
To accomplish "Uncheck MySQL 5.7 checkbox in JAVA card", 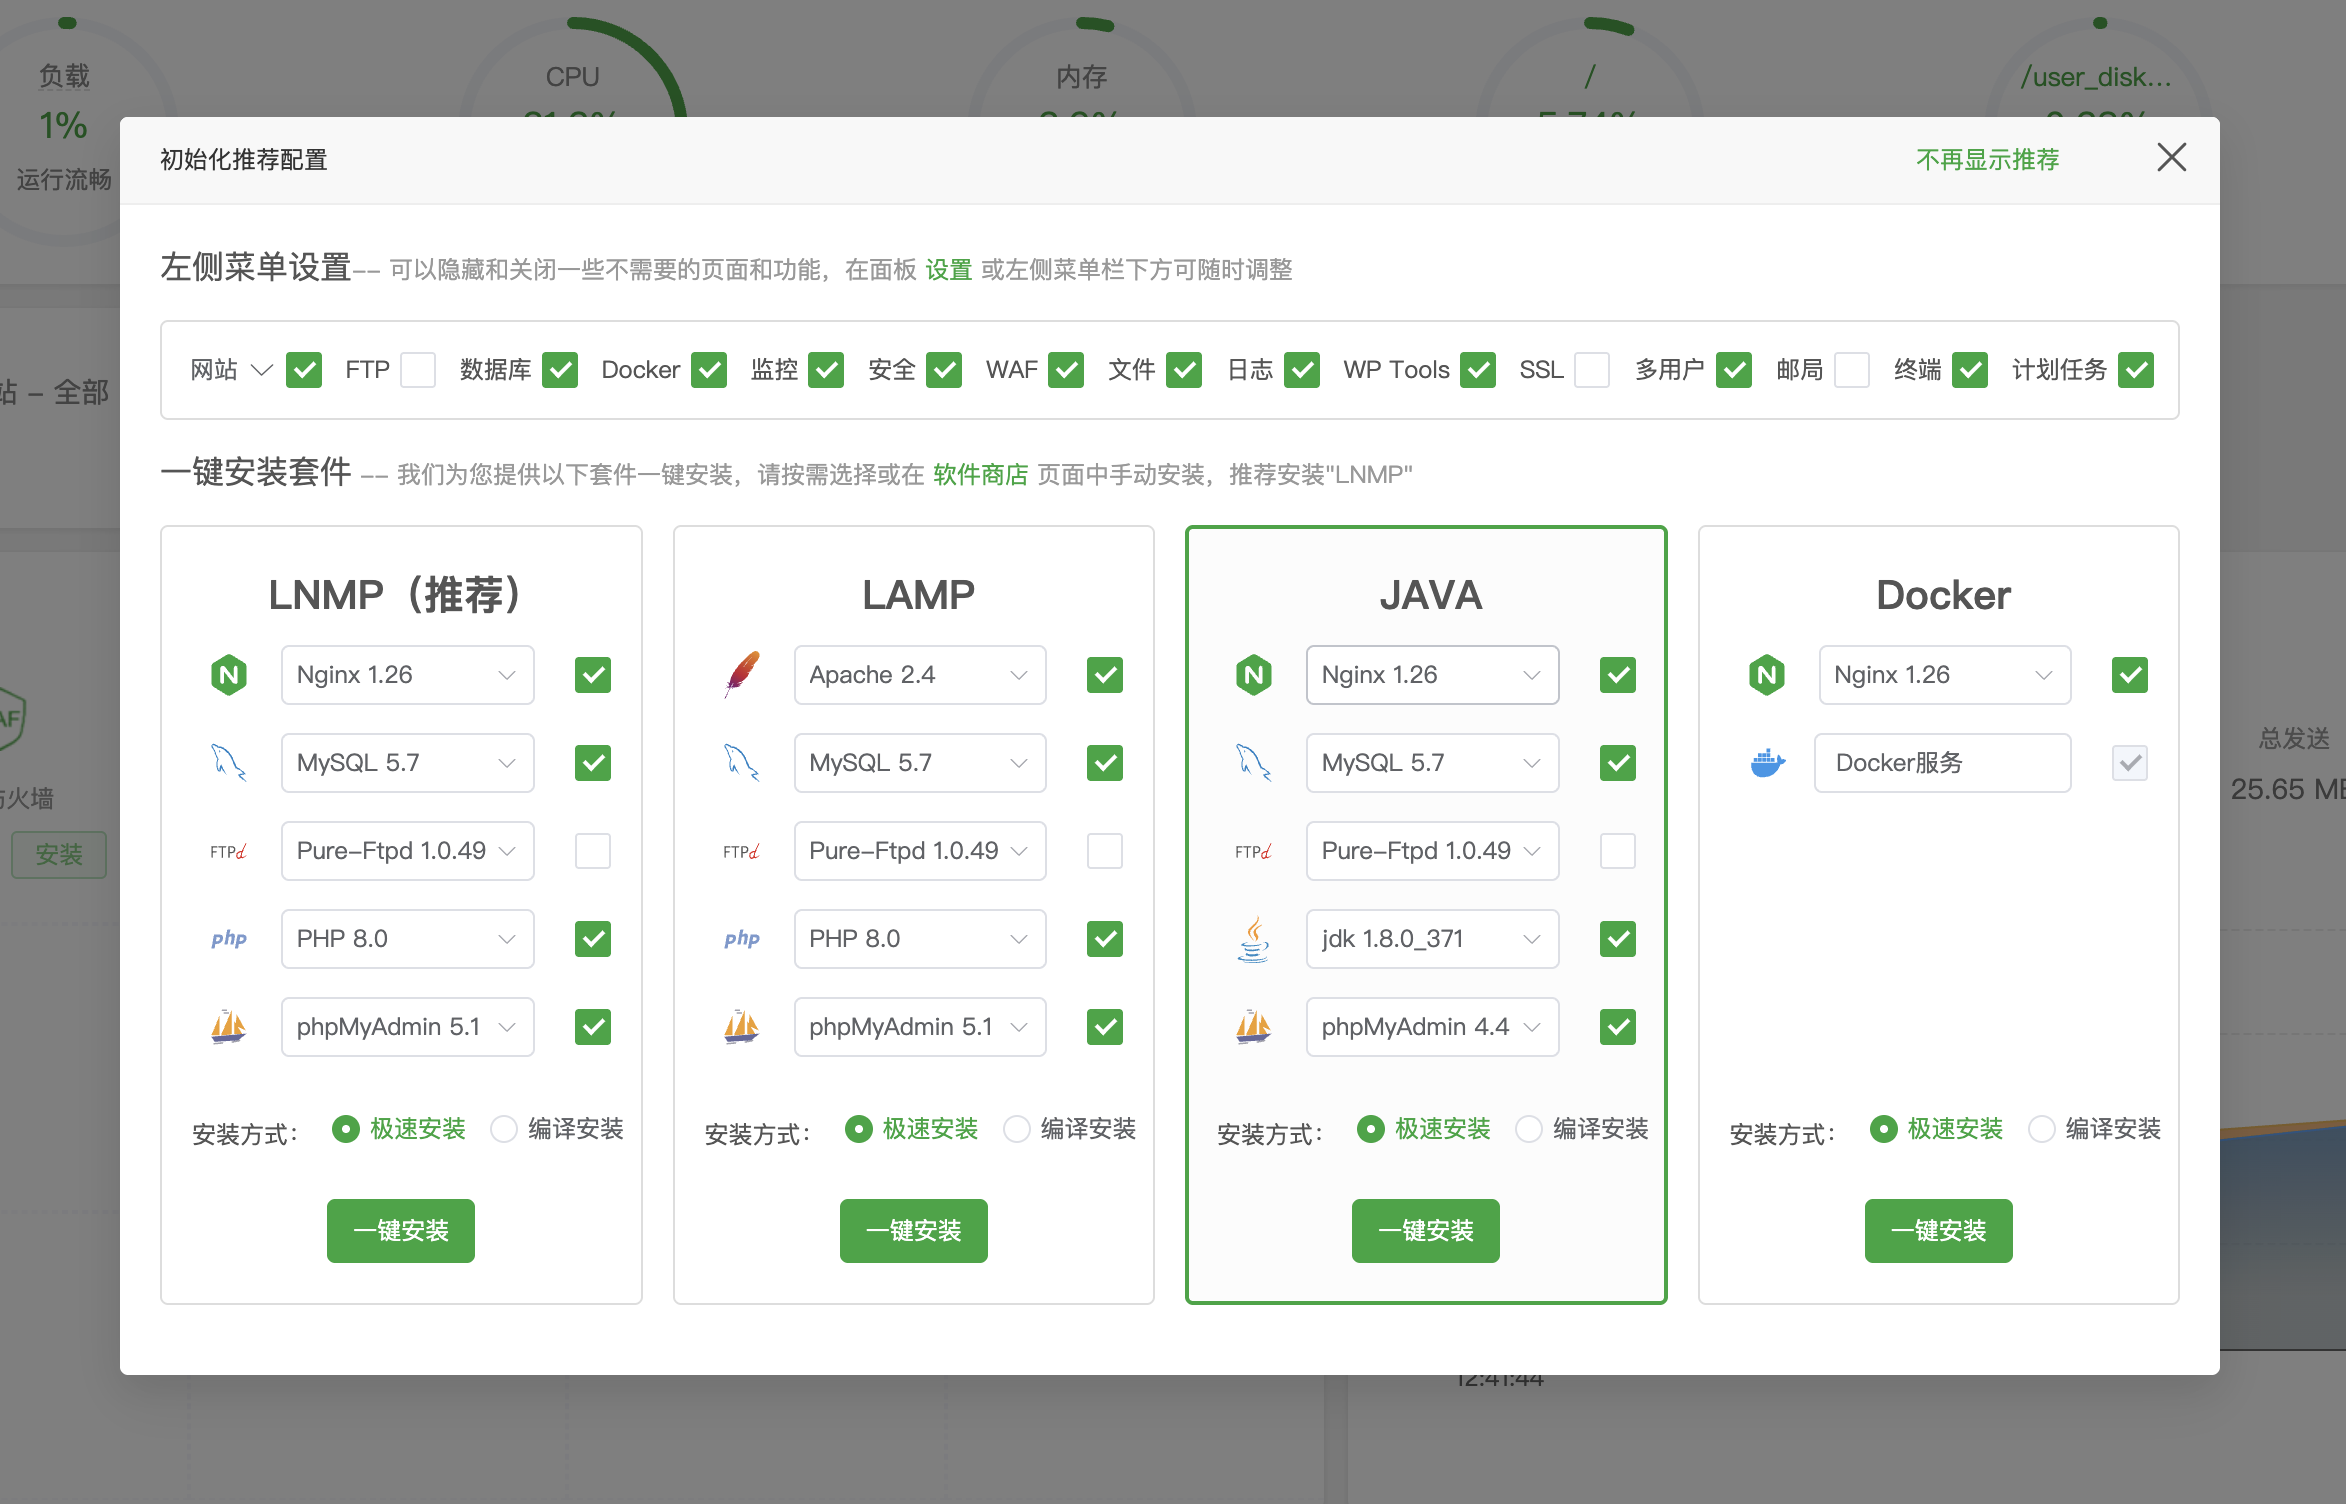I will click(1618, 763).
